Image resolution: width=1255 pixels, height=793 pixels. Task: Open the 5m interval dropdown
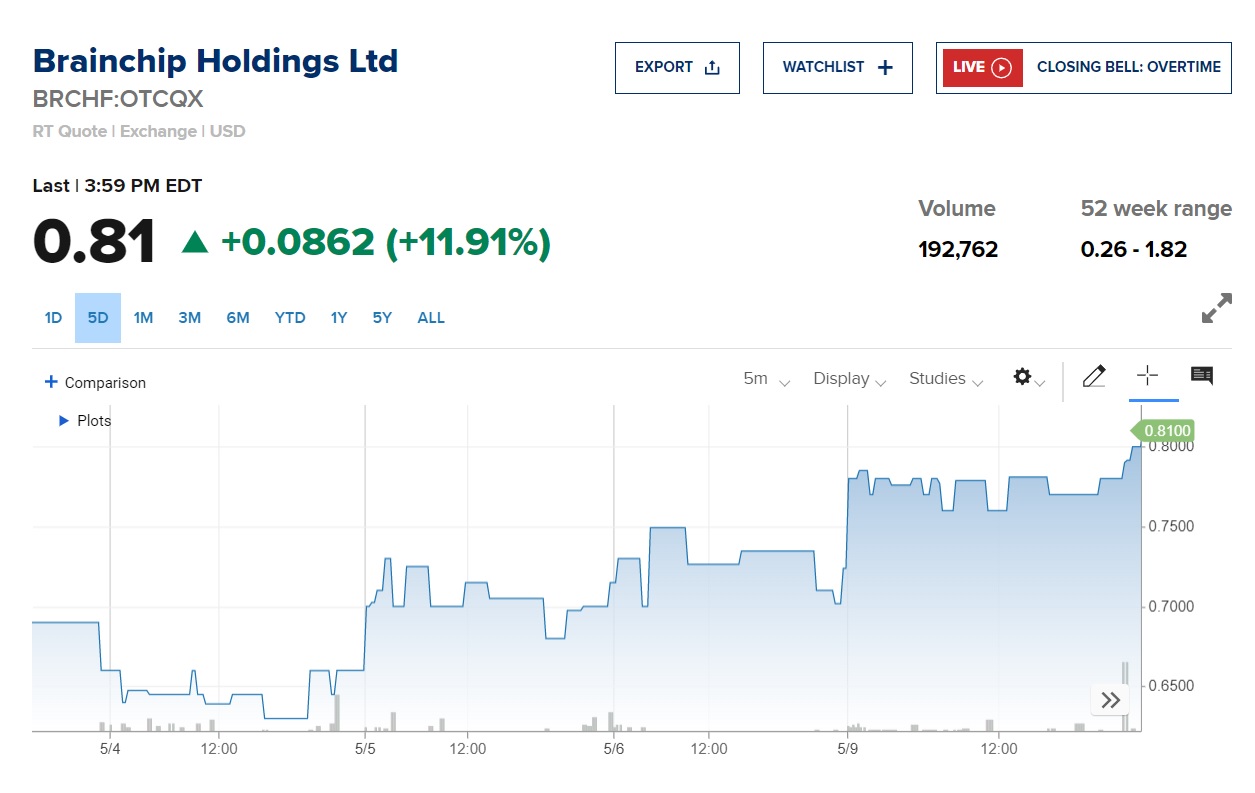coord(766,379)
